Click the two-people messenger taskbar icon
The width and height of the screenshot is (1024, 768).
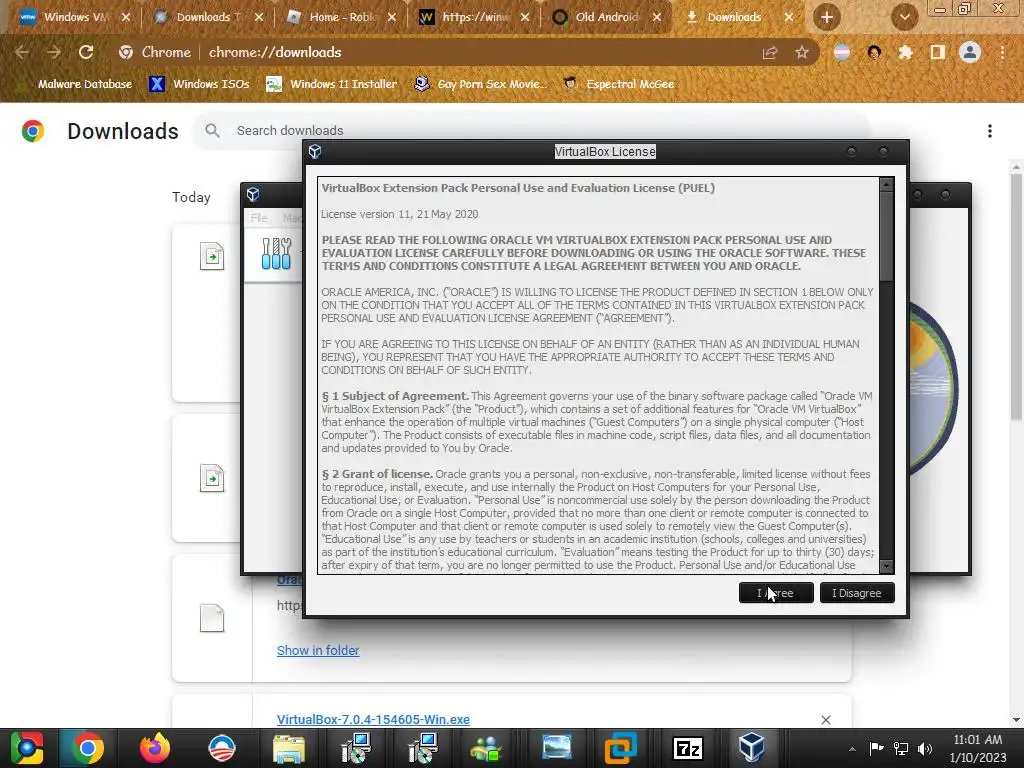pos(487,748)
